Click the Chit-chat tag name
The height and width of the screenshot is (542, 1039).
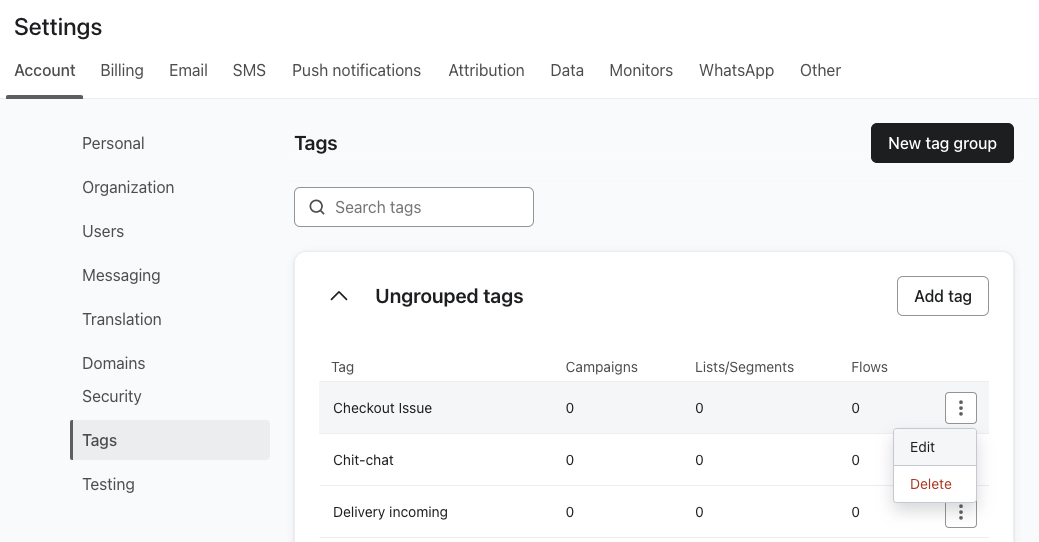point(363,460)
